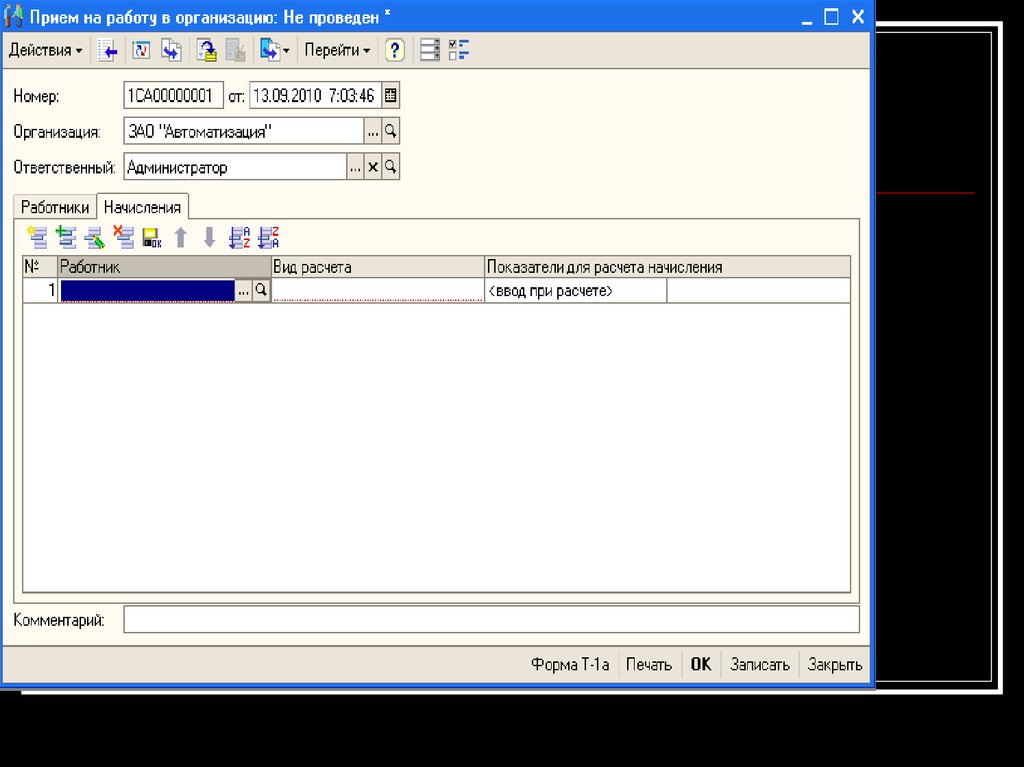This screenshot has height=767, width=1024.
Task: Click magnifier icon beside Организация field
Action: (x=391, y=132)
